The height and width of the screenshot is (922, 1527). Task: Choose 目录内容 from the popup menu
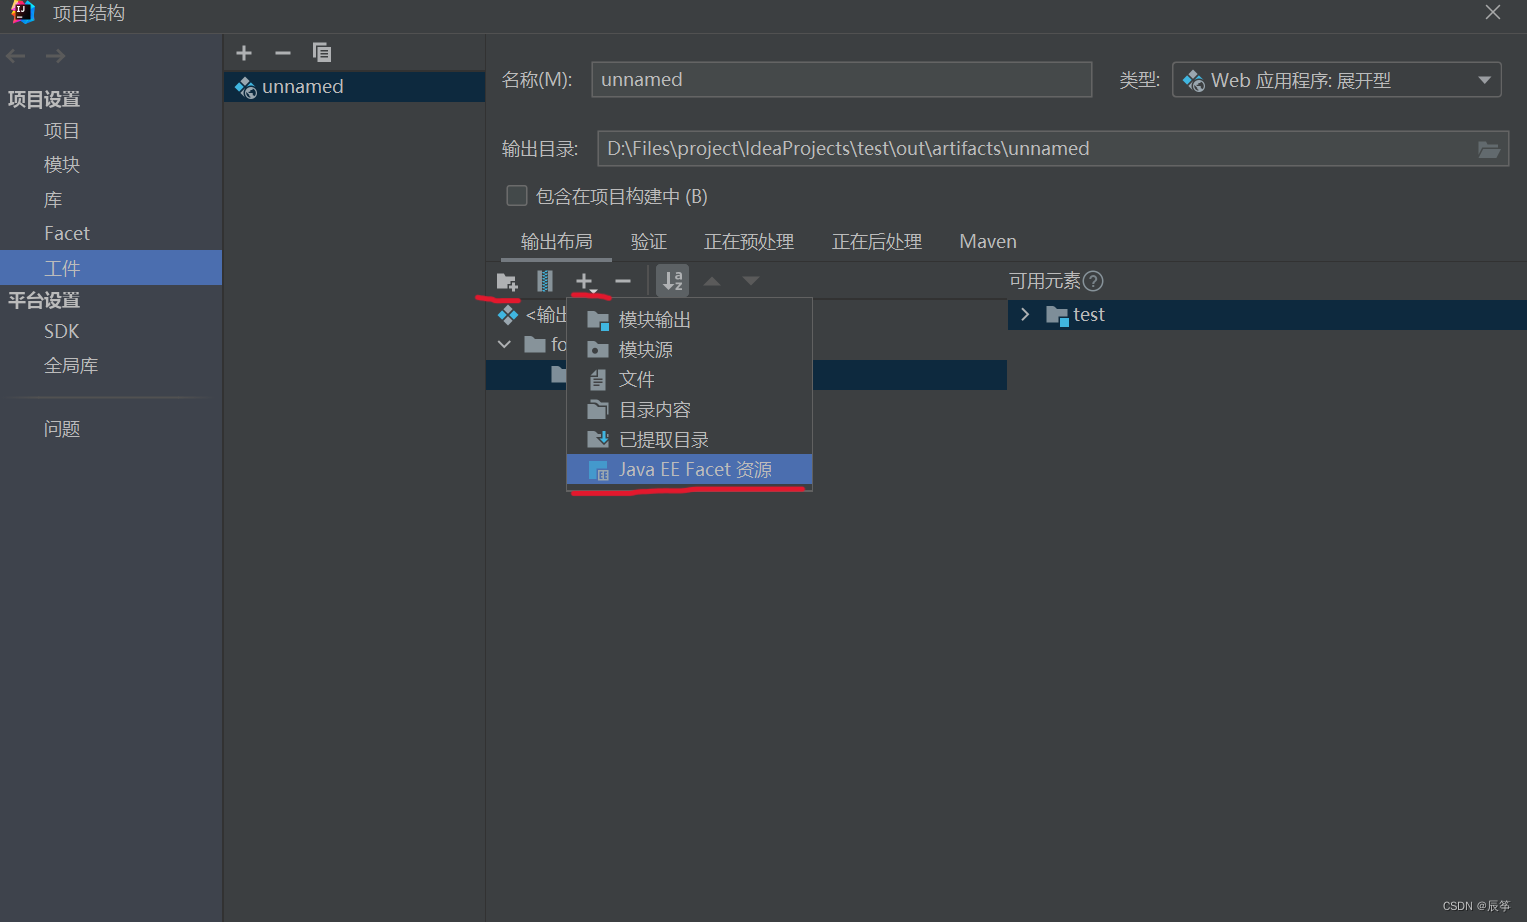point(689,410)
